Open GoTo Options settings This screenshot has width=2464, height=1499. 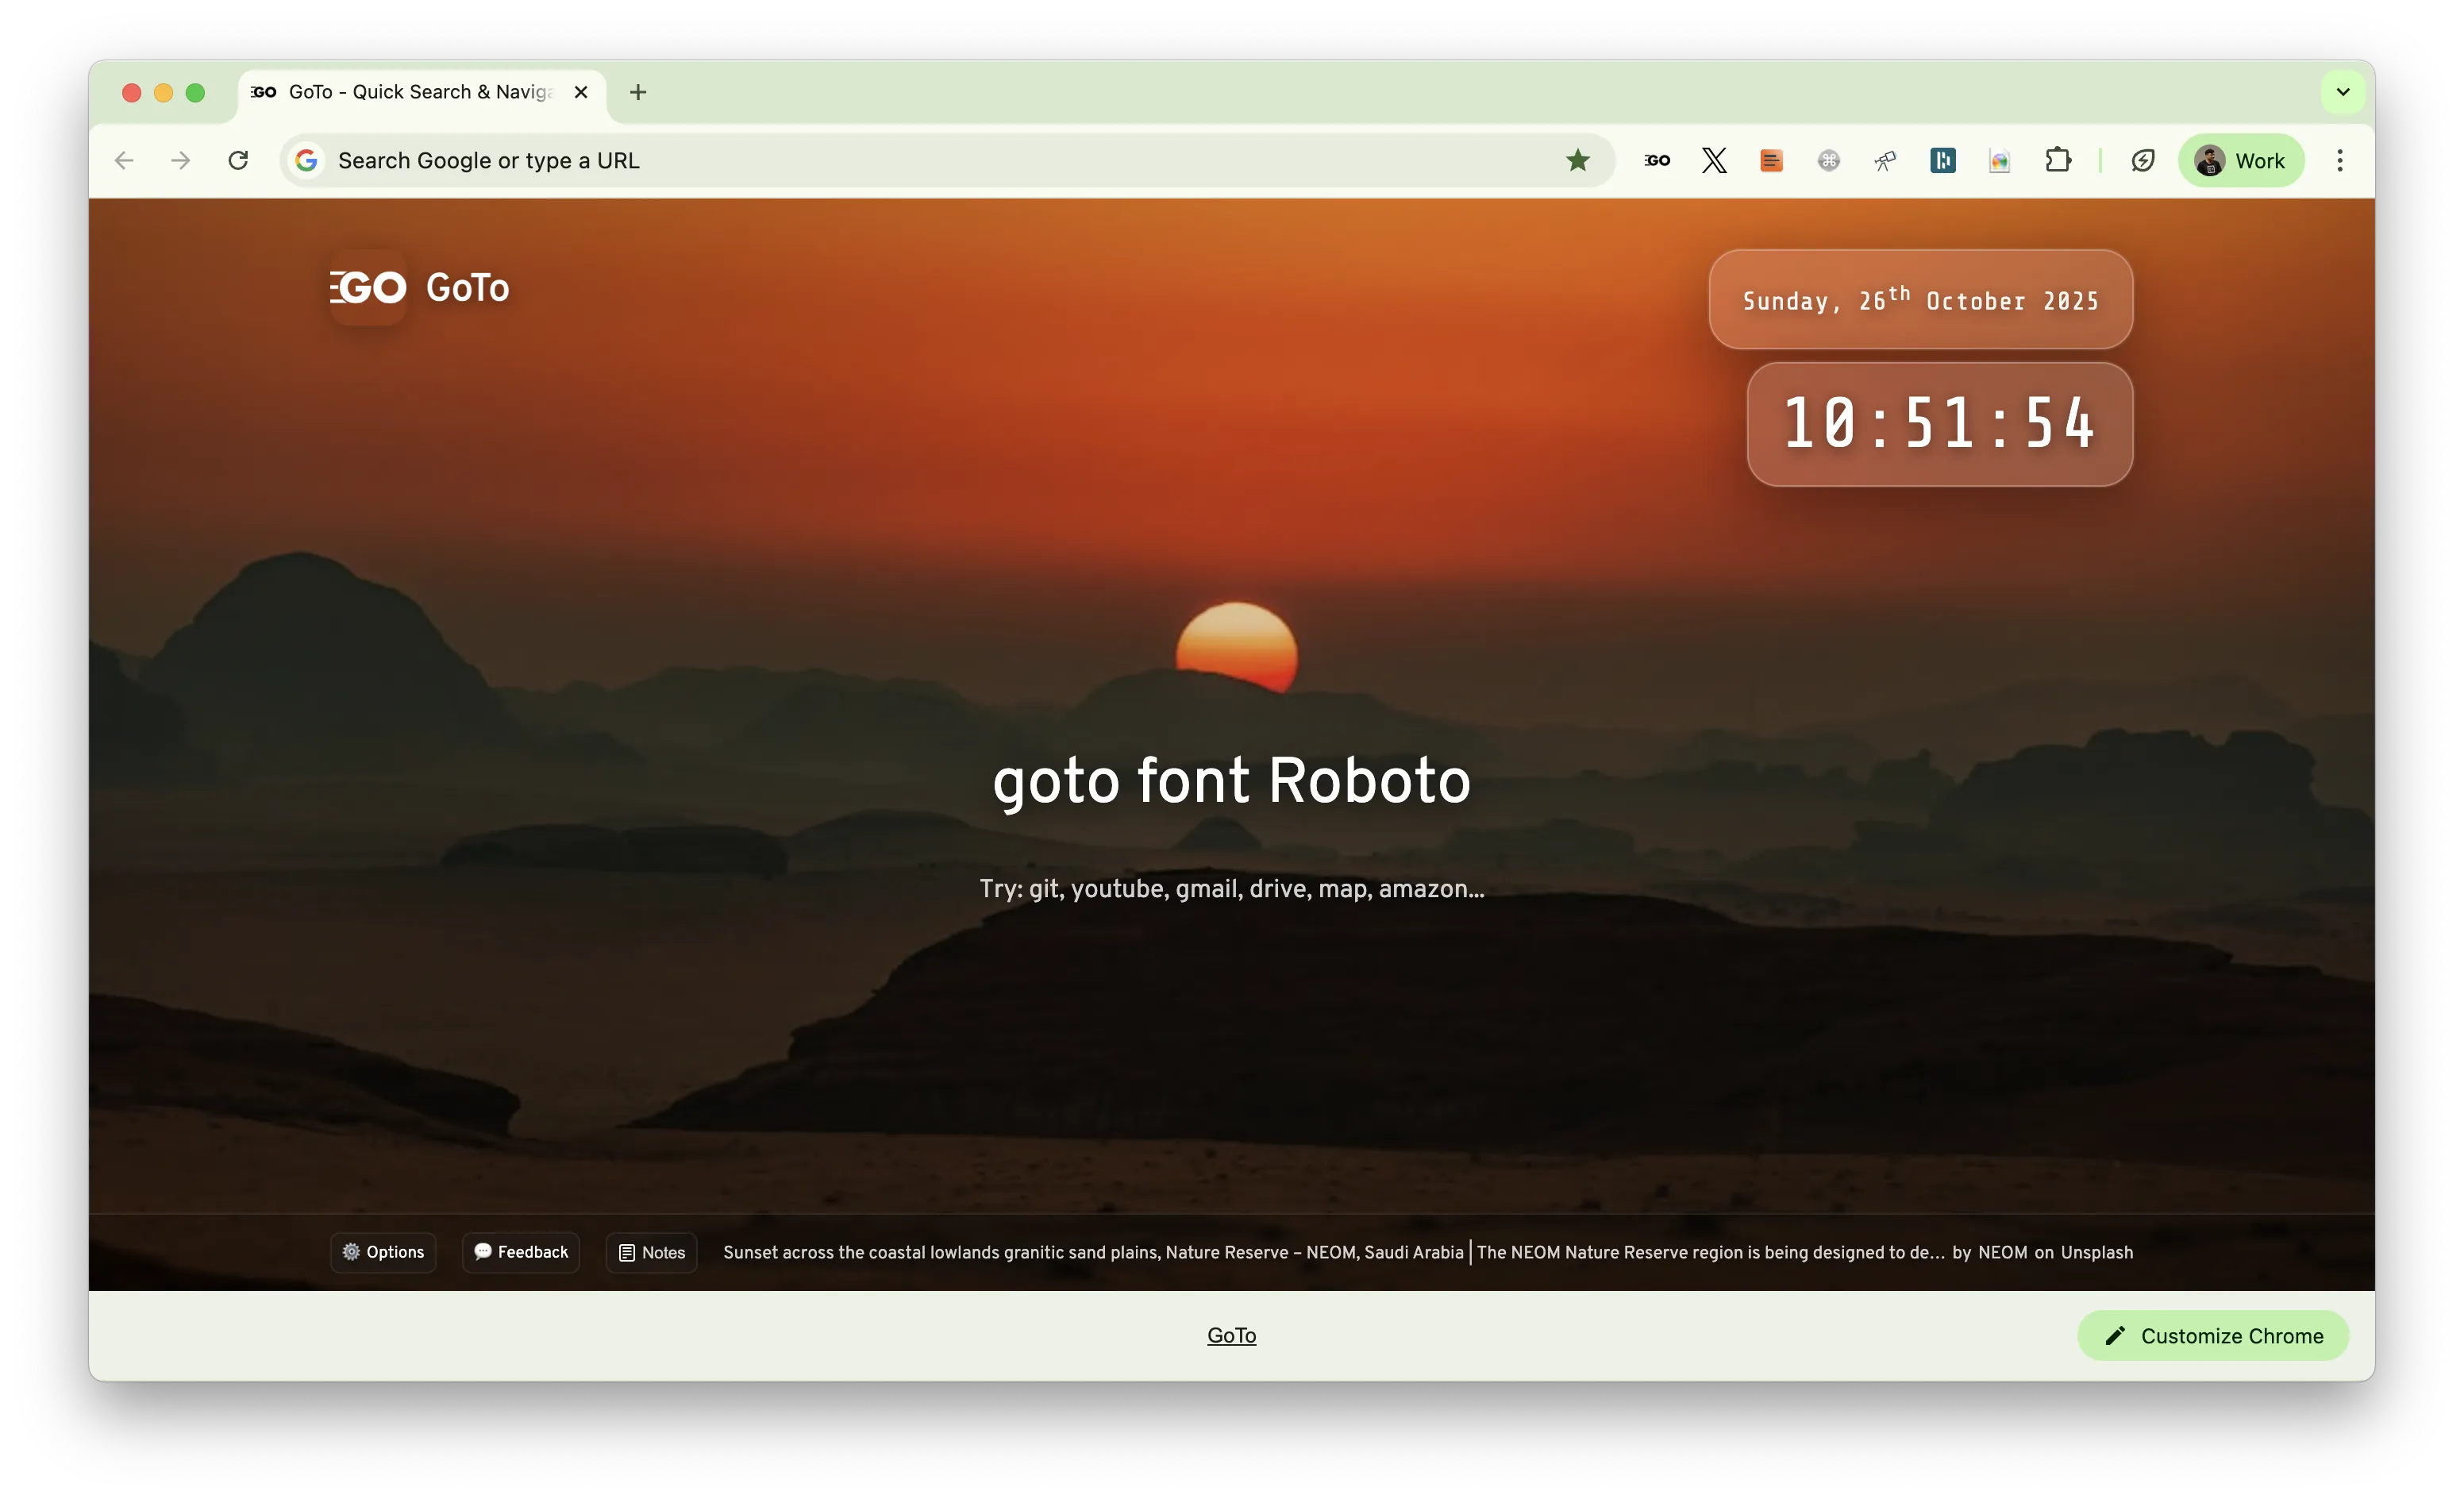(x=383, y=1252)
